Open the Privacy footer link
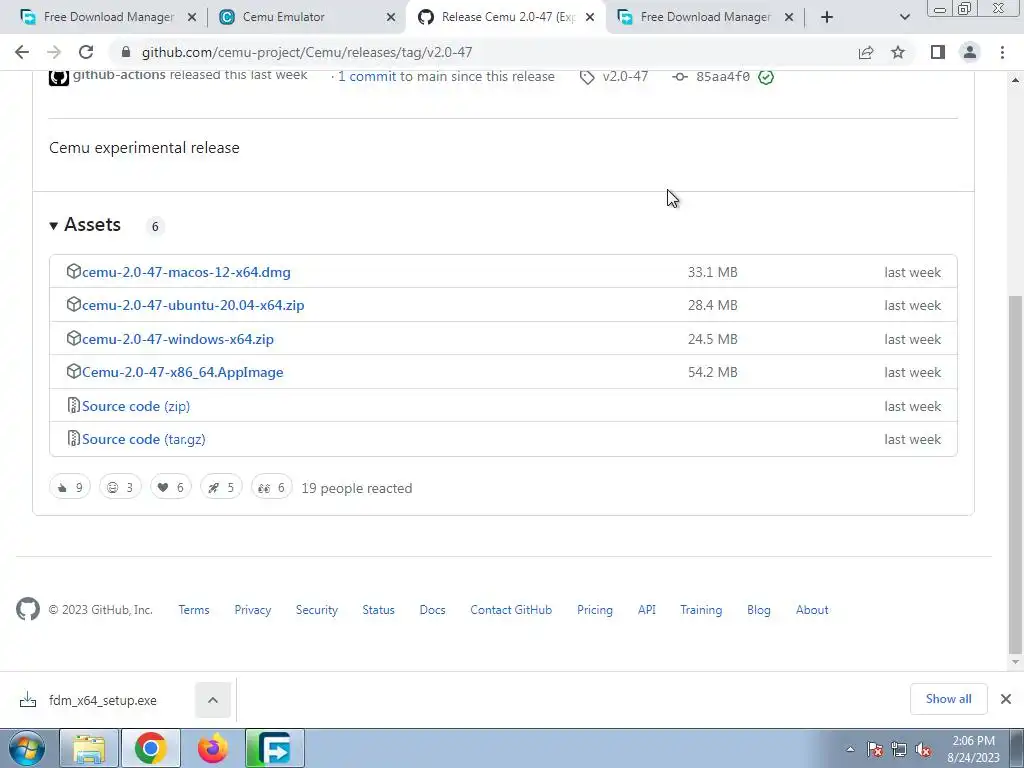This screenshot has width=1024, height=768. coord(253,610)
